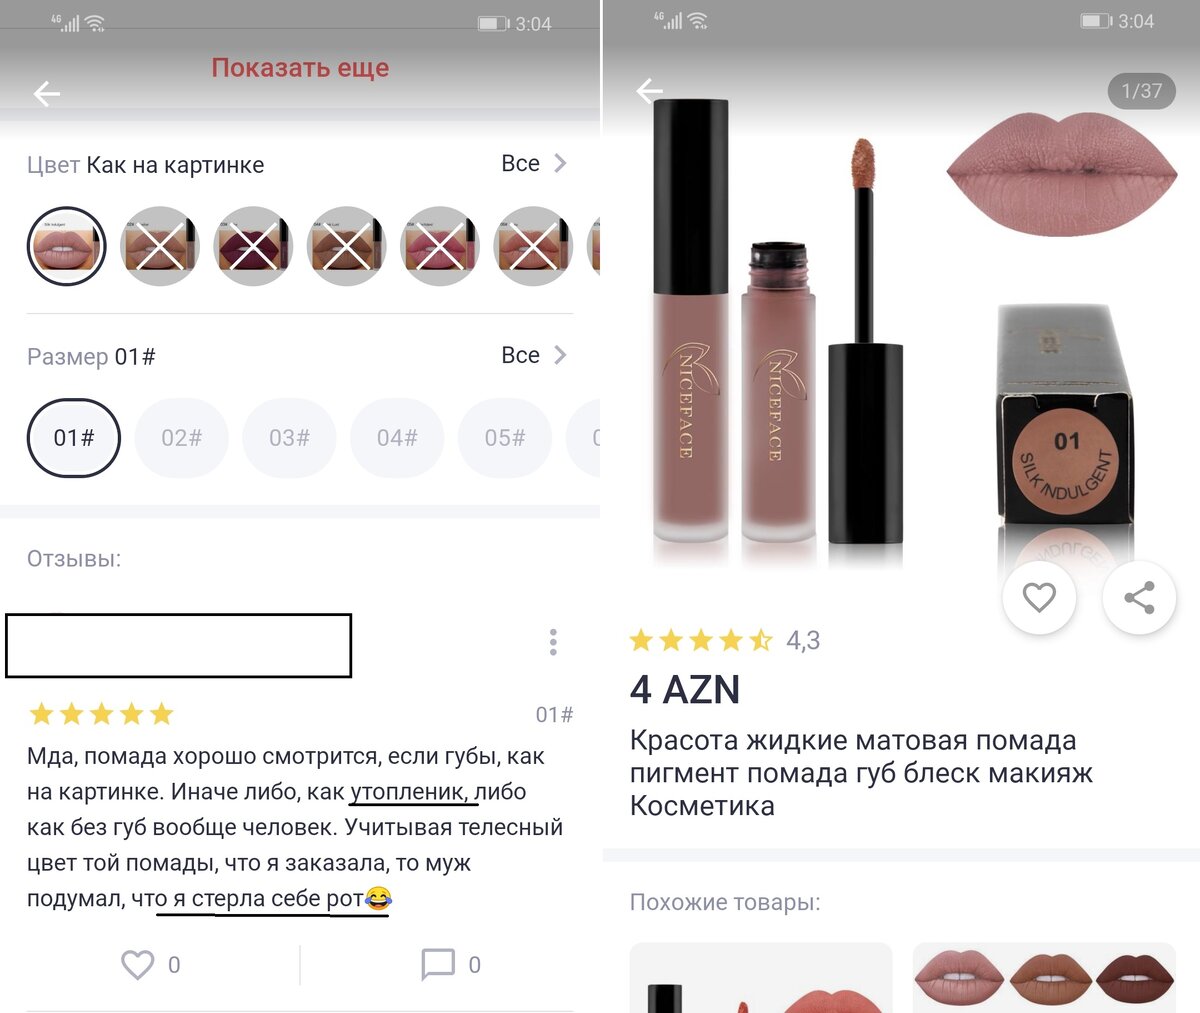Pick the dark burgundy crossed-out color swatch
The width and height of the screenshot is (1200, 1013).
click(253, 246)
